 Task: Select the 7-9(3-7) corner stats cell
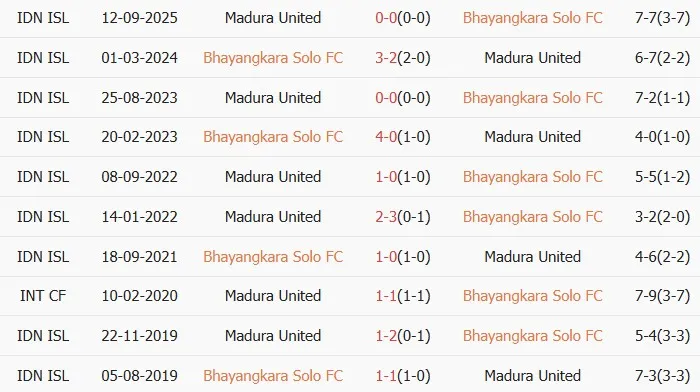tap(662, 296)
